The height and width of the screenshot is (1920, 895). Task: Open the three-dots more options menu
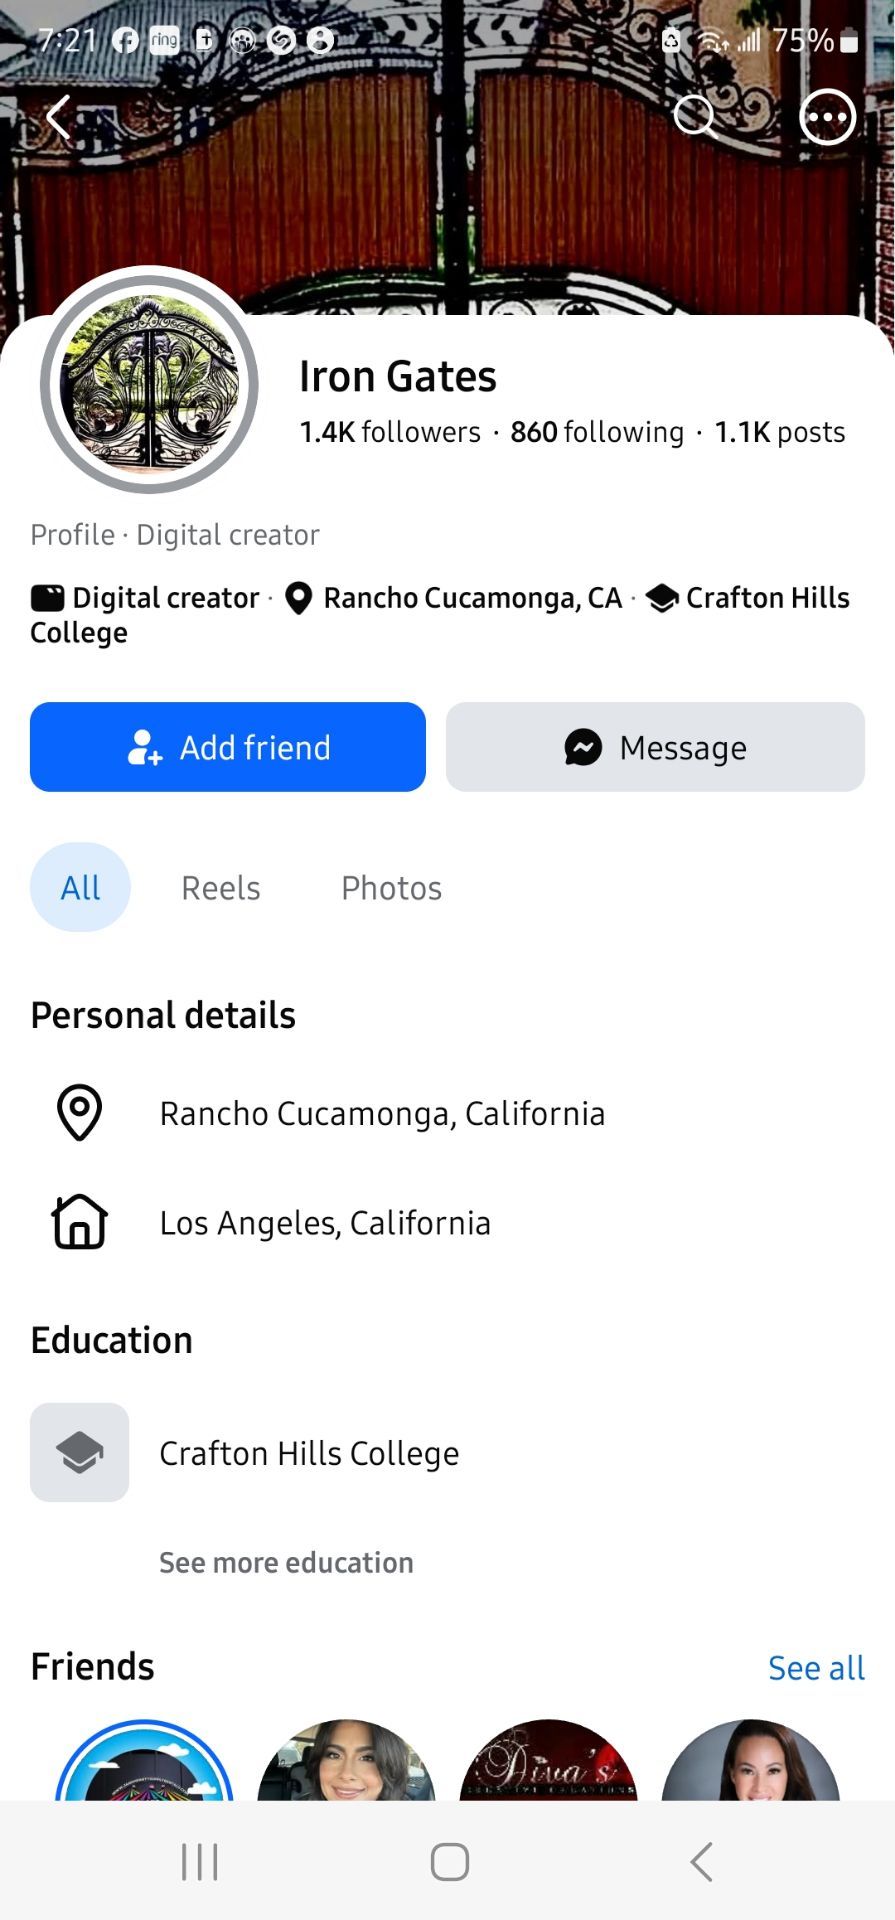tap(828, 117)
